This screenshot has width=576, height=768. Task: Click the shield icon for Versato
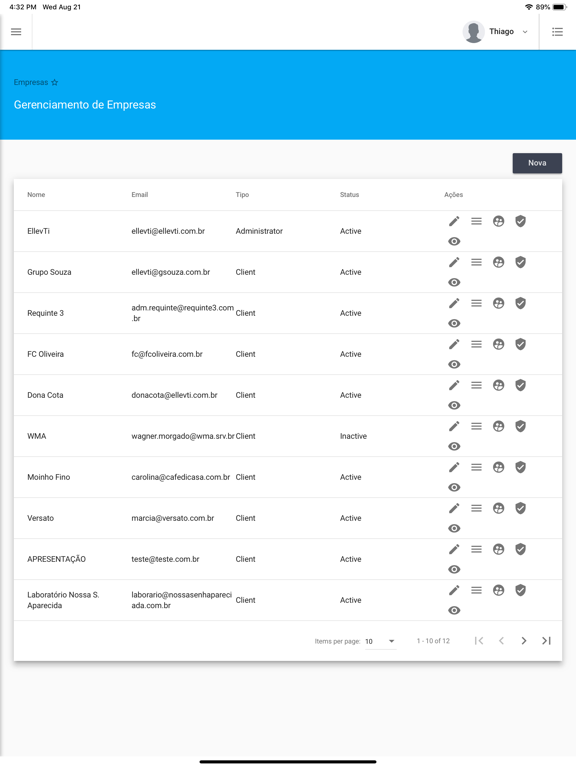[x=520, y=508]
